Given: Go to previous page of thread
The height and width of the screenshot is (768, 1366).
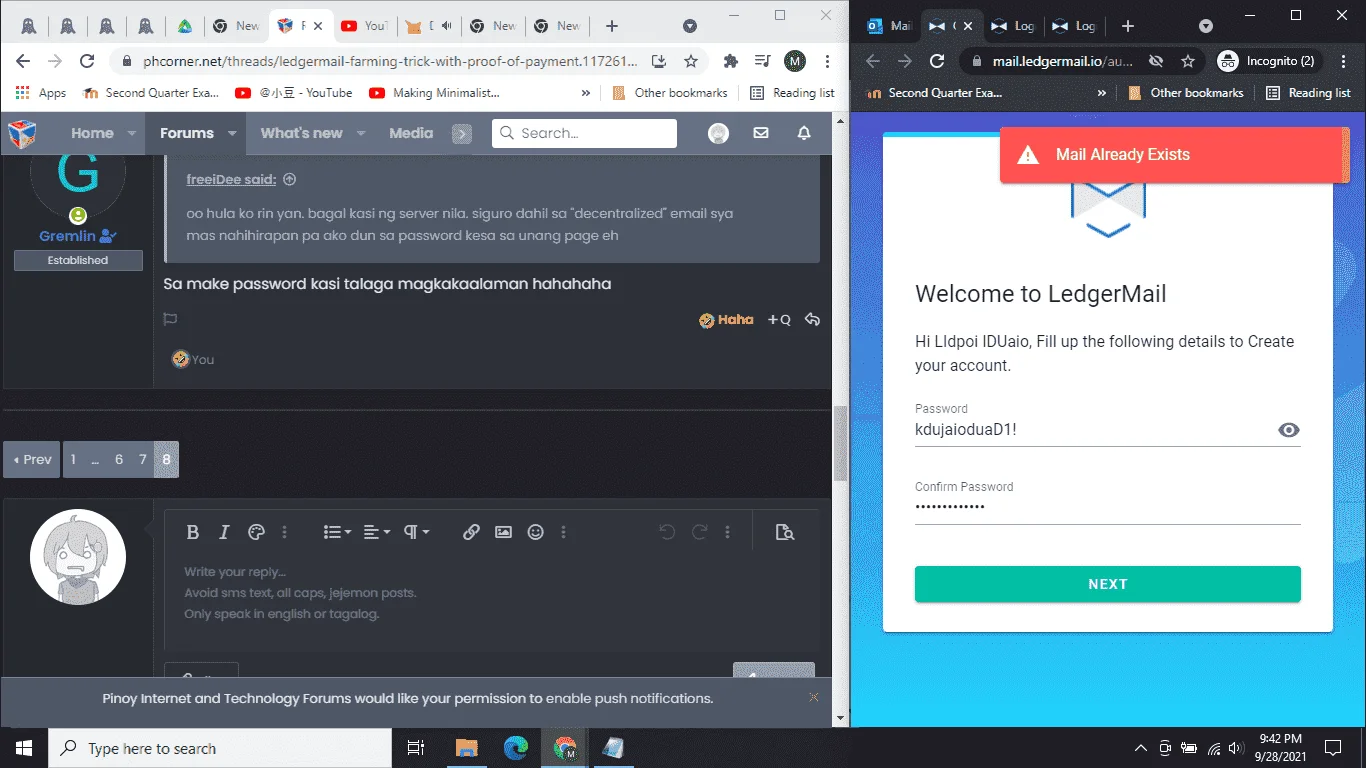Looking at the screenshot, I should tap(32, 459).
